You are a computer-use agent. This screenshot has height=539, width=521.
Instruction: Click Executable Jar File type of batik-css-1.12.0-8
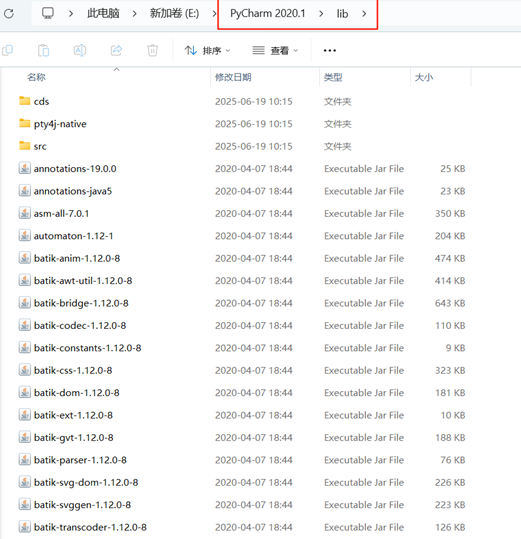point(364,370)
